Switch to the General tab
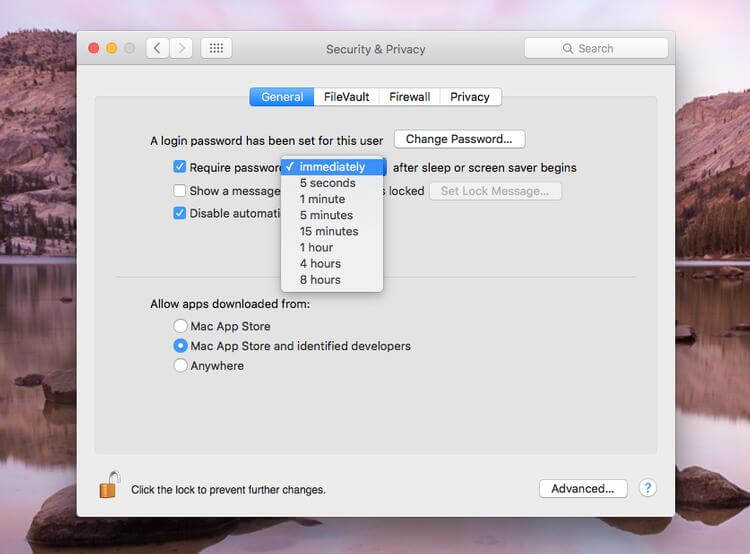 click(x=282, y=97)
